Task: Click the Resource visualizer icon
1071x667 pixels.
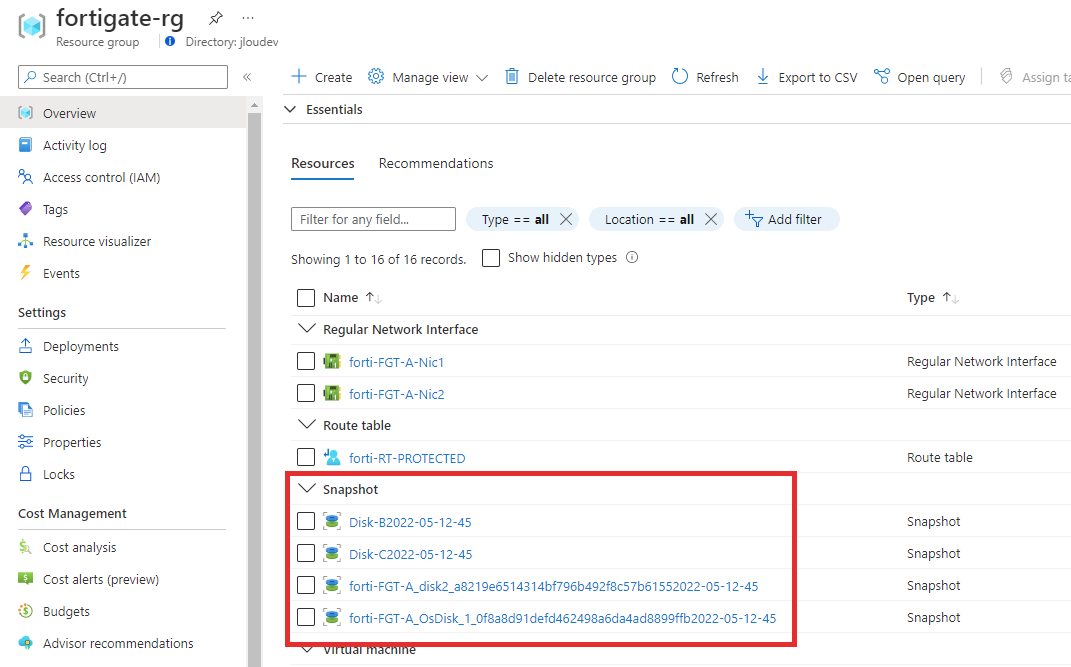Action: pyautogui.click(x=26, y=241)
